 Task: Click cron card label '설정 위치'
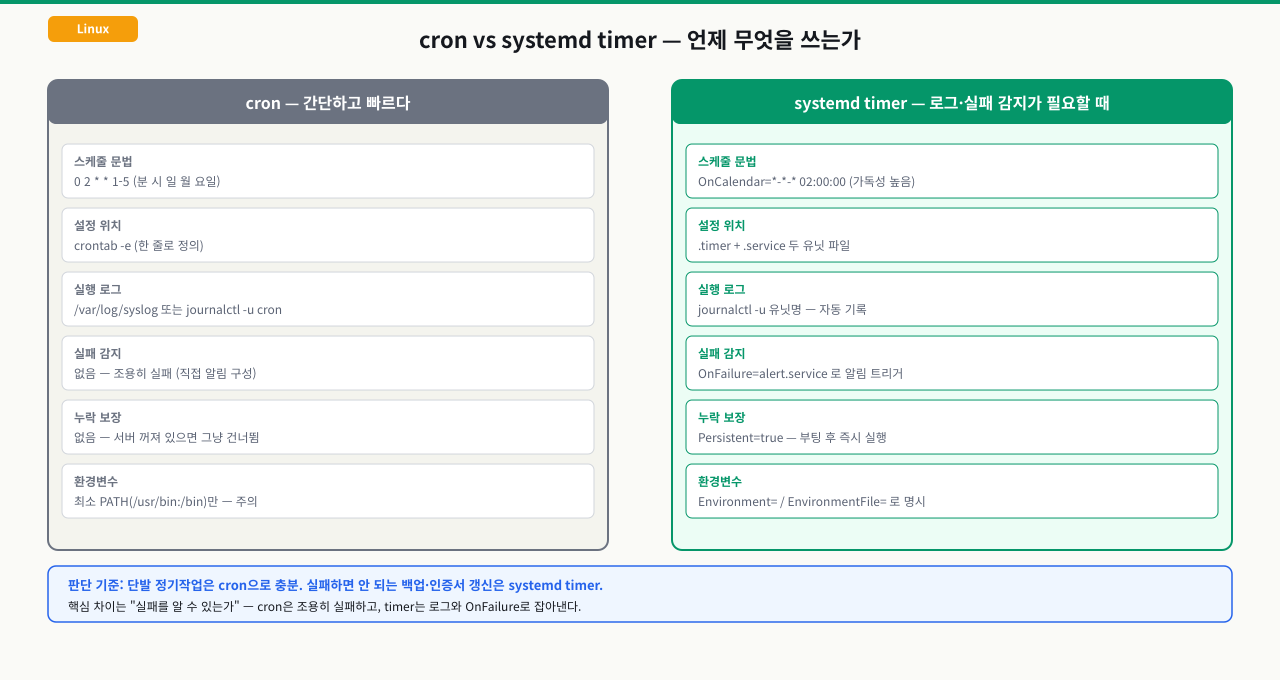point(98,225)
